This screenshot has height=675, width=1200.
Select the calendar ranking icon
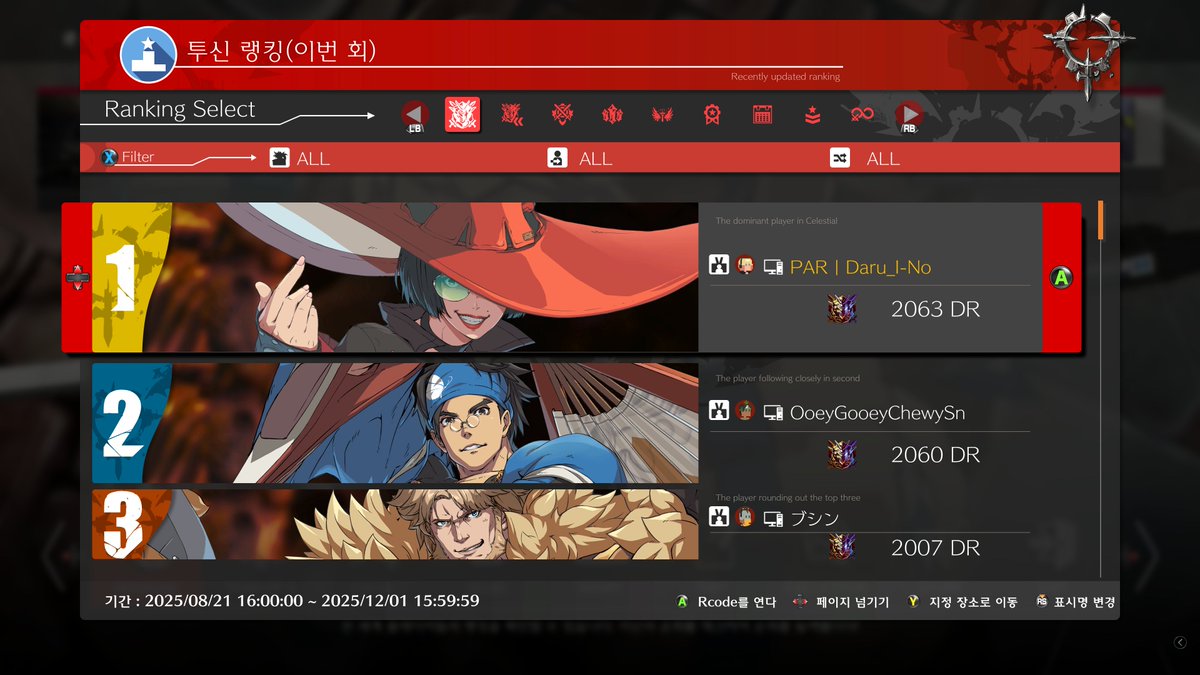coord(762,115)
